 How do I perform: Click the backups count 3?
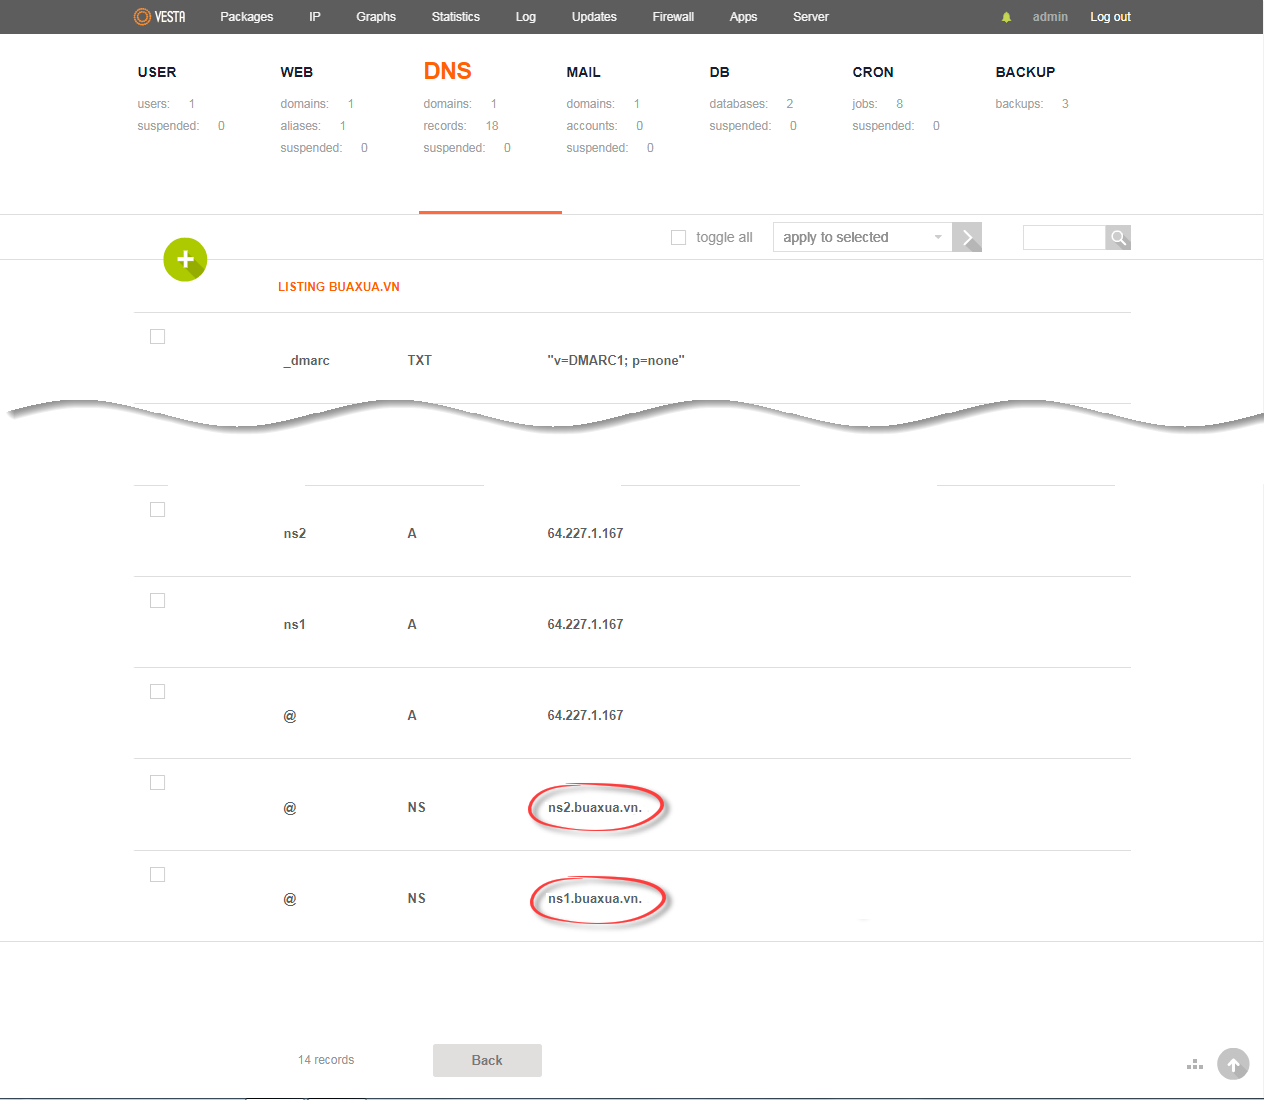tap(1065, 104)
